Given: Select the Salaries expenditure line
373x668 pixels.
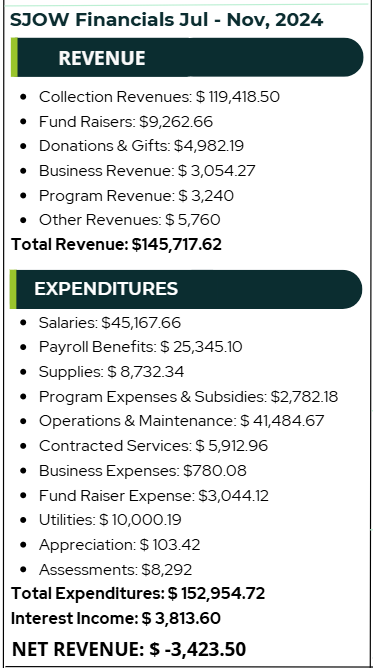Looking at the screenshot, I should pos(110,323).
